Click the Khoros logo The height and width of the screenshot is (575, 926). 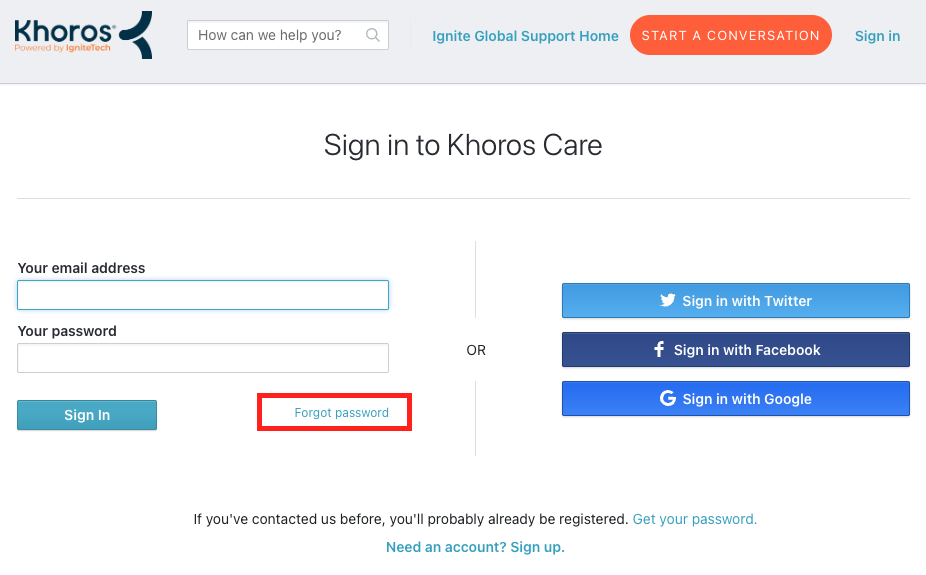click(x=83, y=35)
